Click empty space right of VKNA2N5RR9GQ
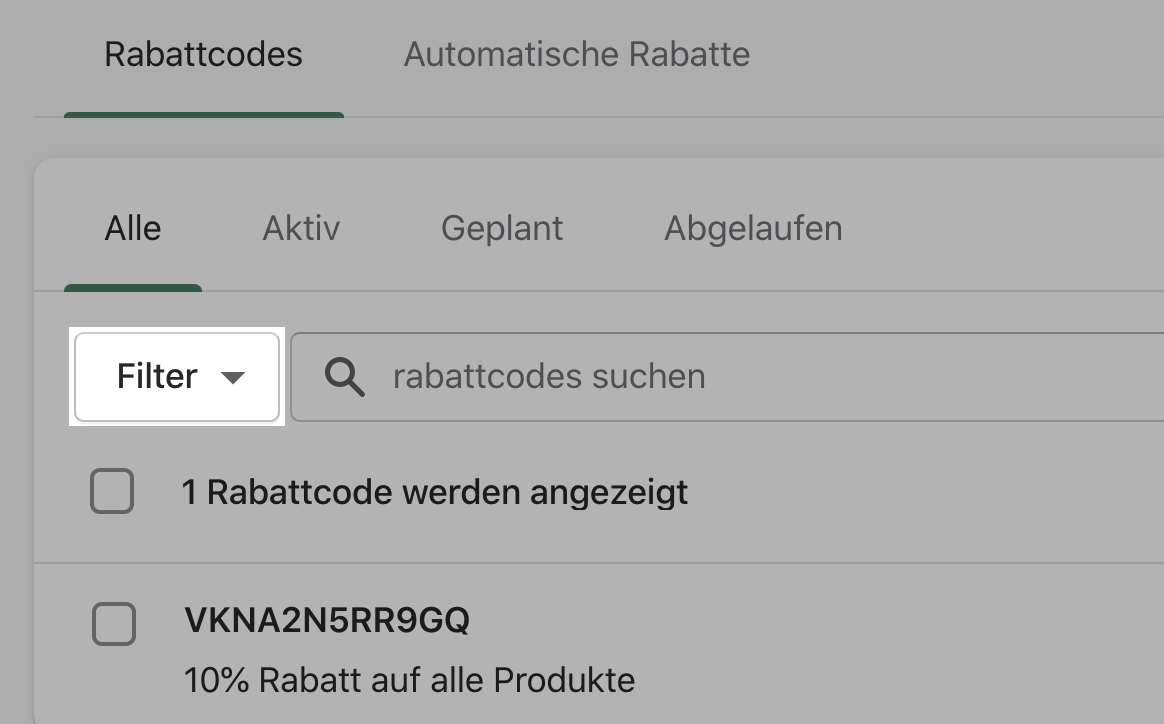Image resolution: width=1164 pixels, height=724 pixels. [x=800, y=622]
